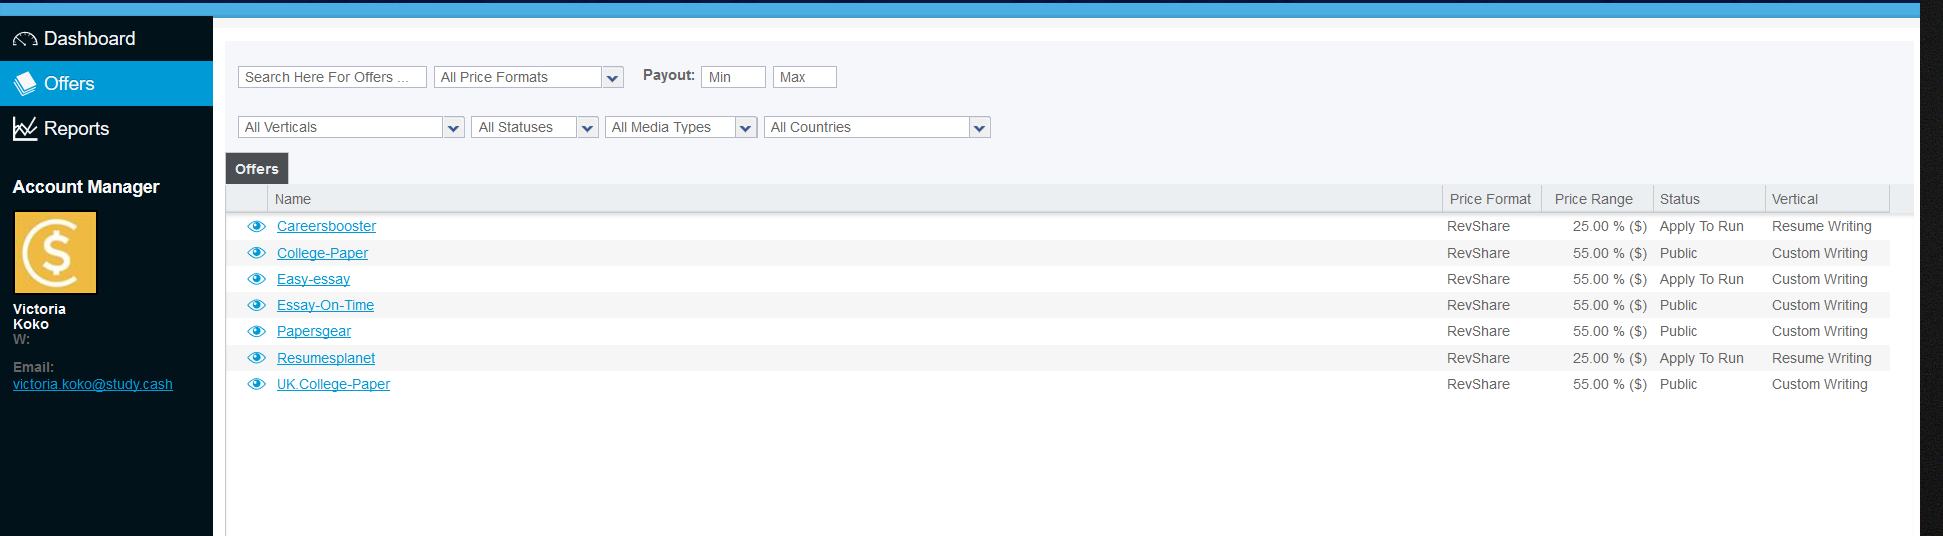Open the College-Paper offer link

(322, 253)
